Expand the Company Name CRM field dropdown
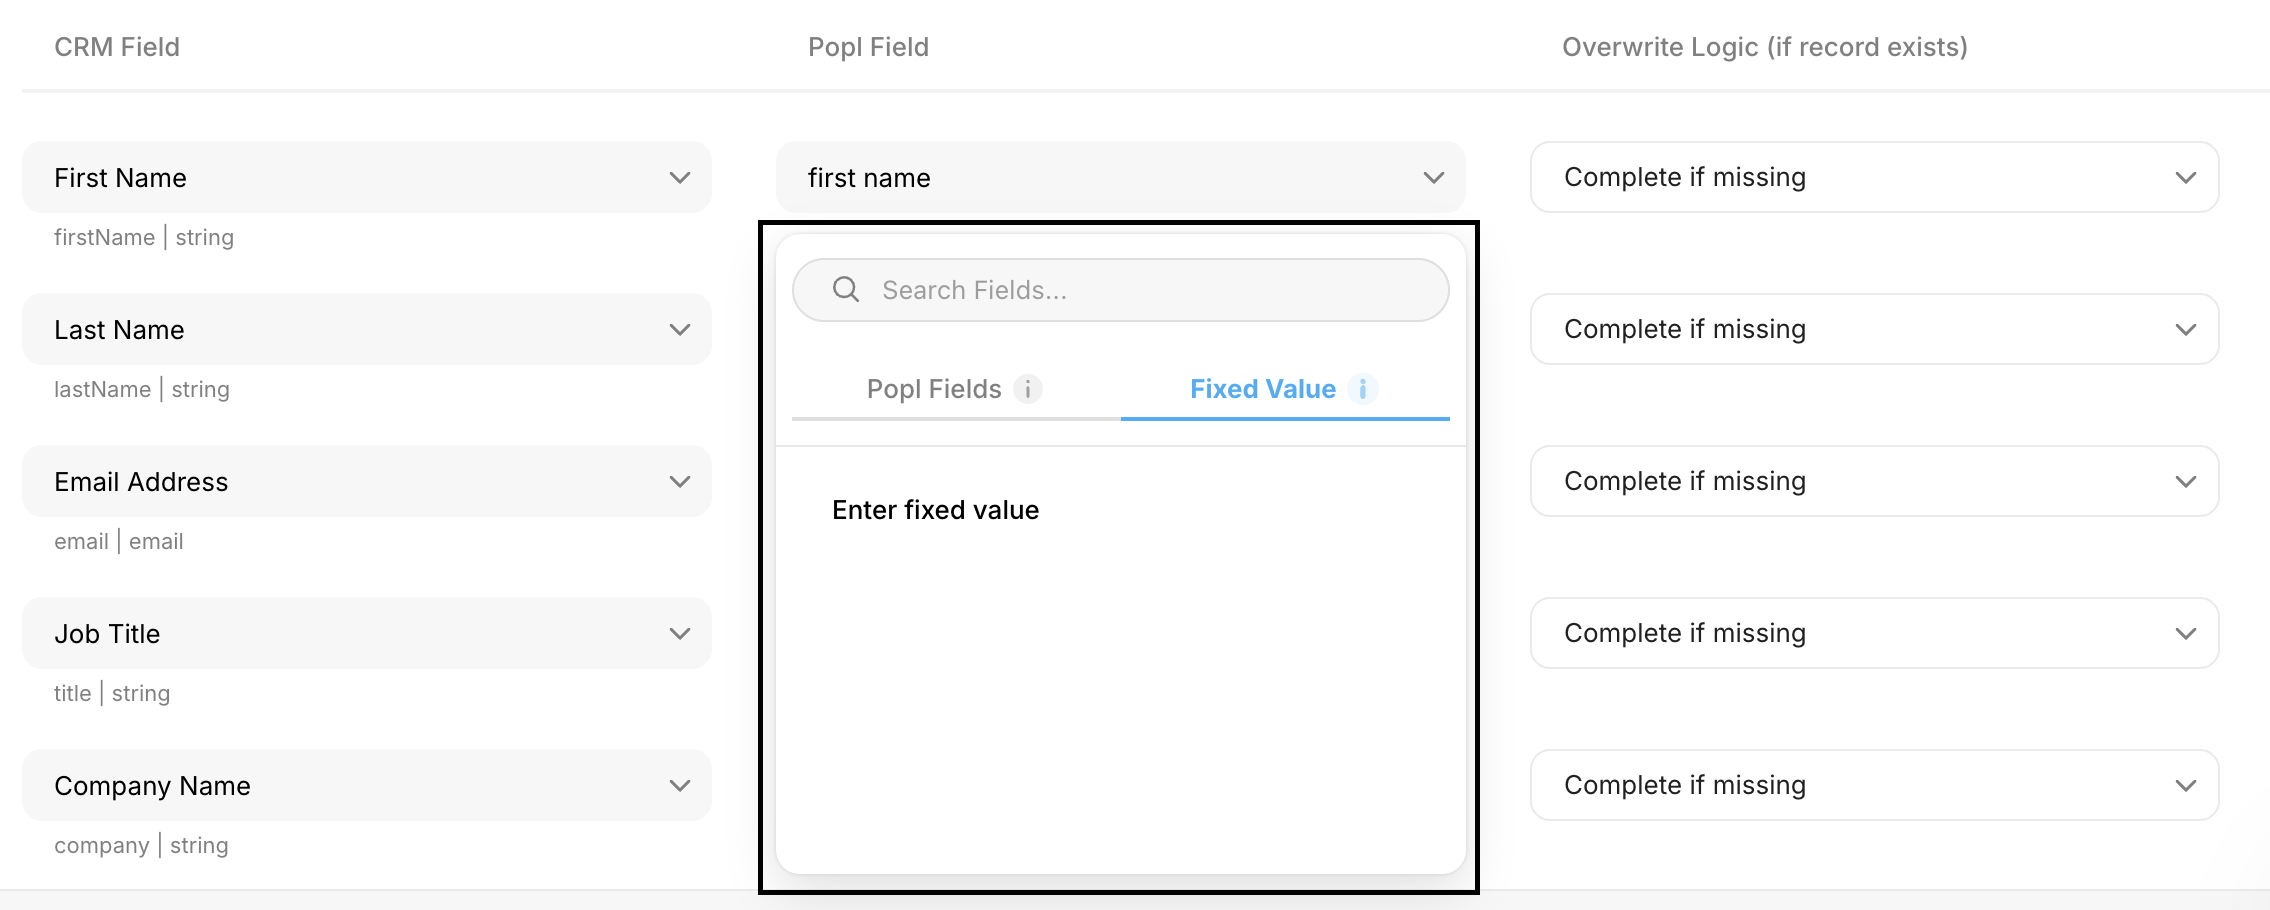The height and width of the screenshot is (910, 2270). 366,786
